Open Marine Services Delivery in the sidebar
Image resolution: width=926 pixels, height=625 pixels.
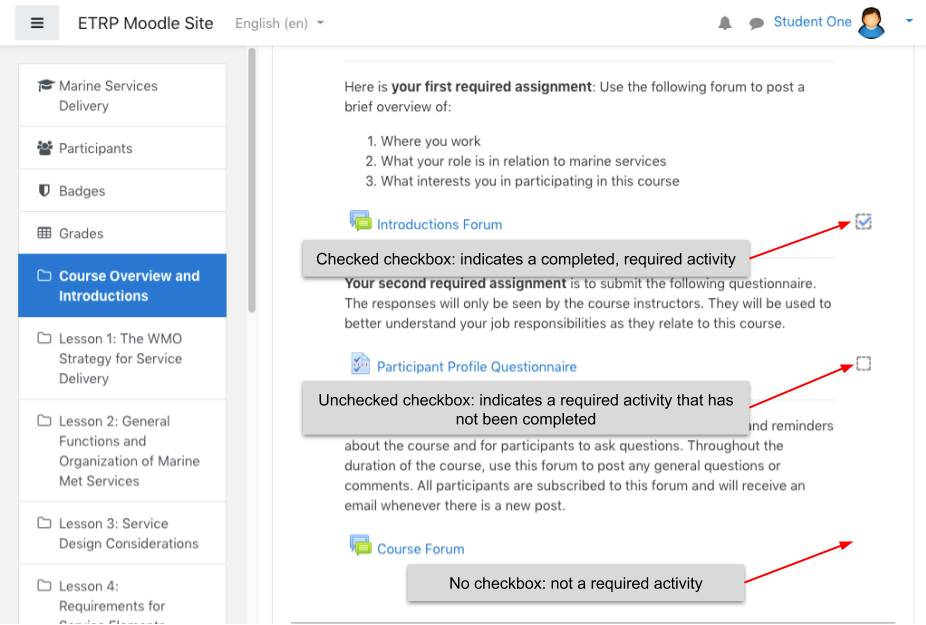point(122,96)
